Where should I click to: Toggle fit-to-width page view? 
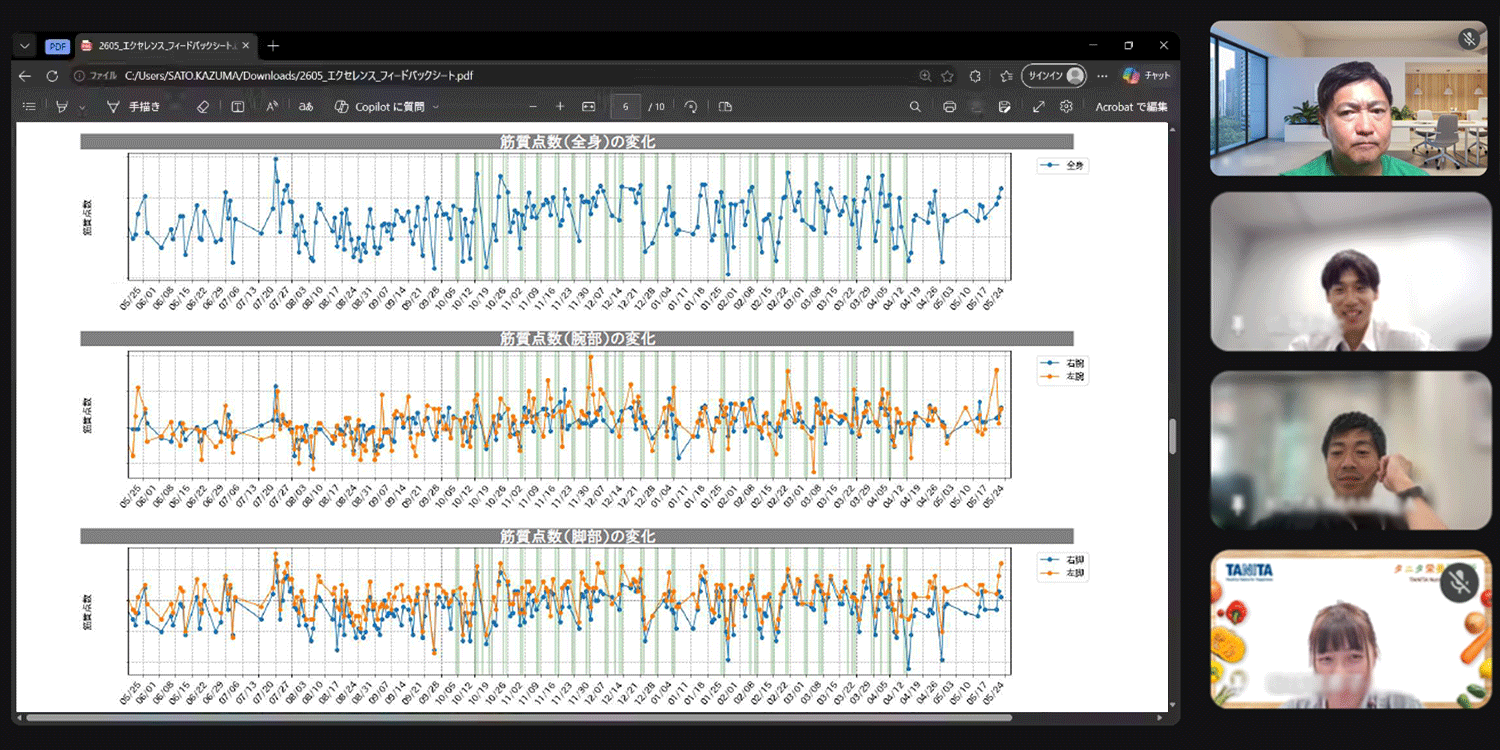tap(589, 106)
